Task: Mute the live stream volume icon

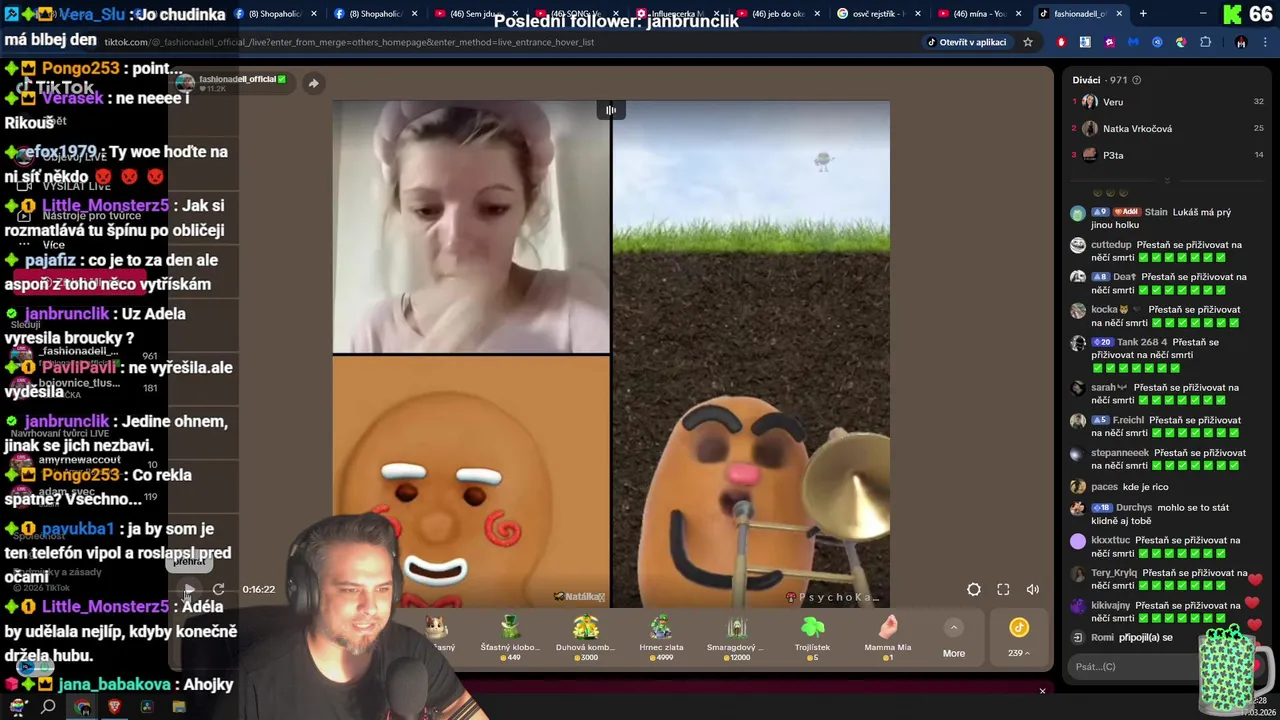Action: (x=1033, y=590)
